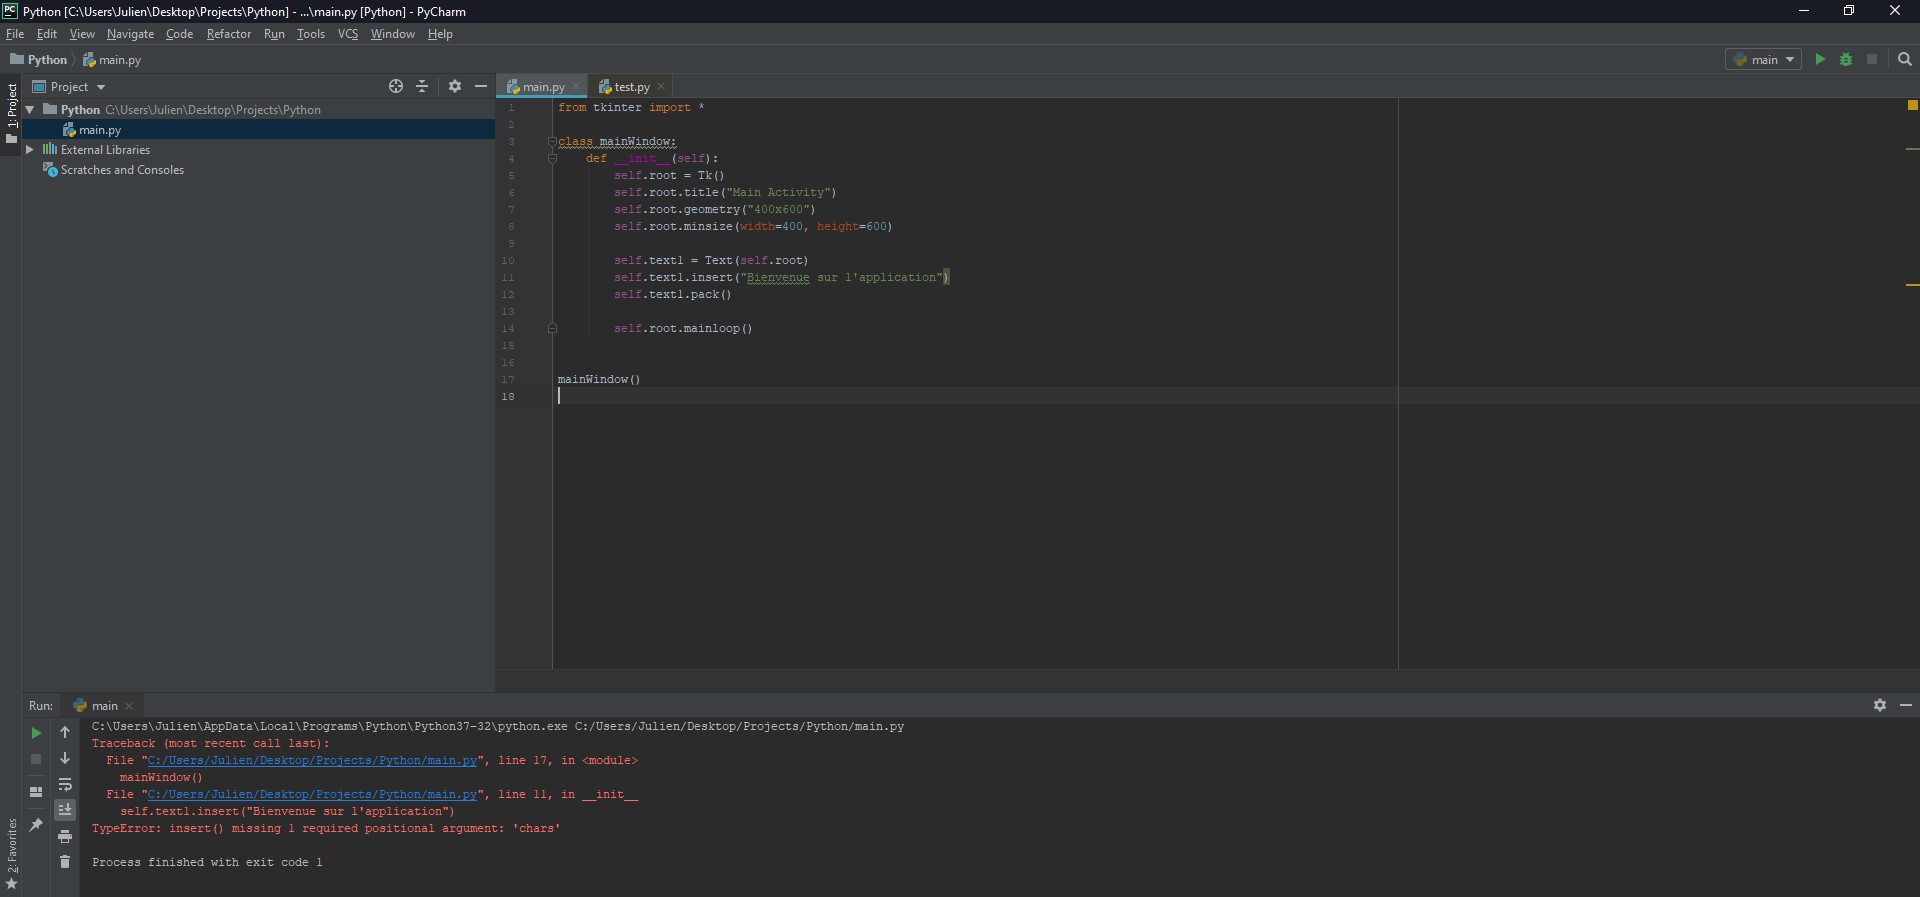Rerun main in the Run panel

(x=36, y=733)
